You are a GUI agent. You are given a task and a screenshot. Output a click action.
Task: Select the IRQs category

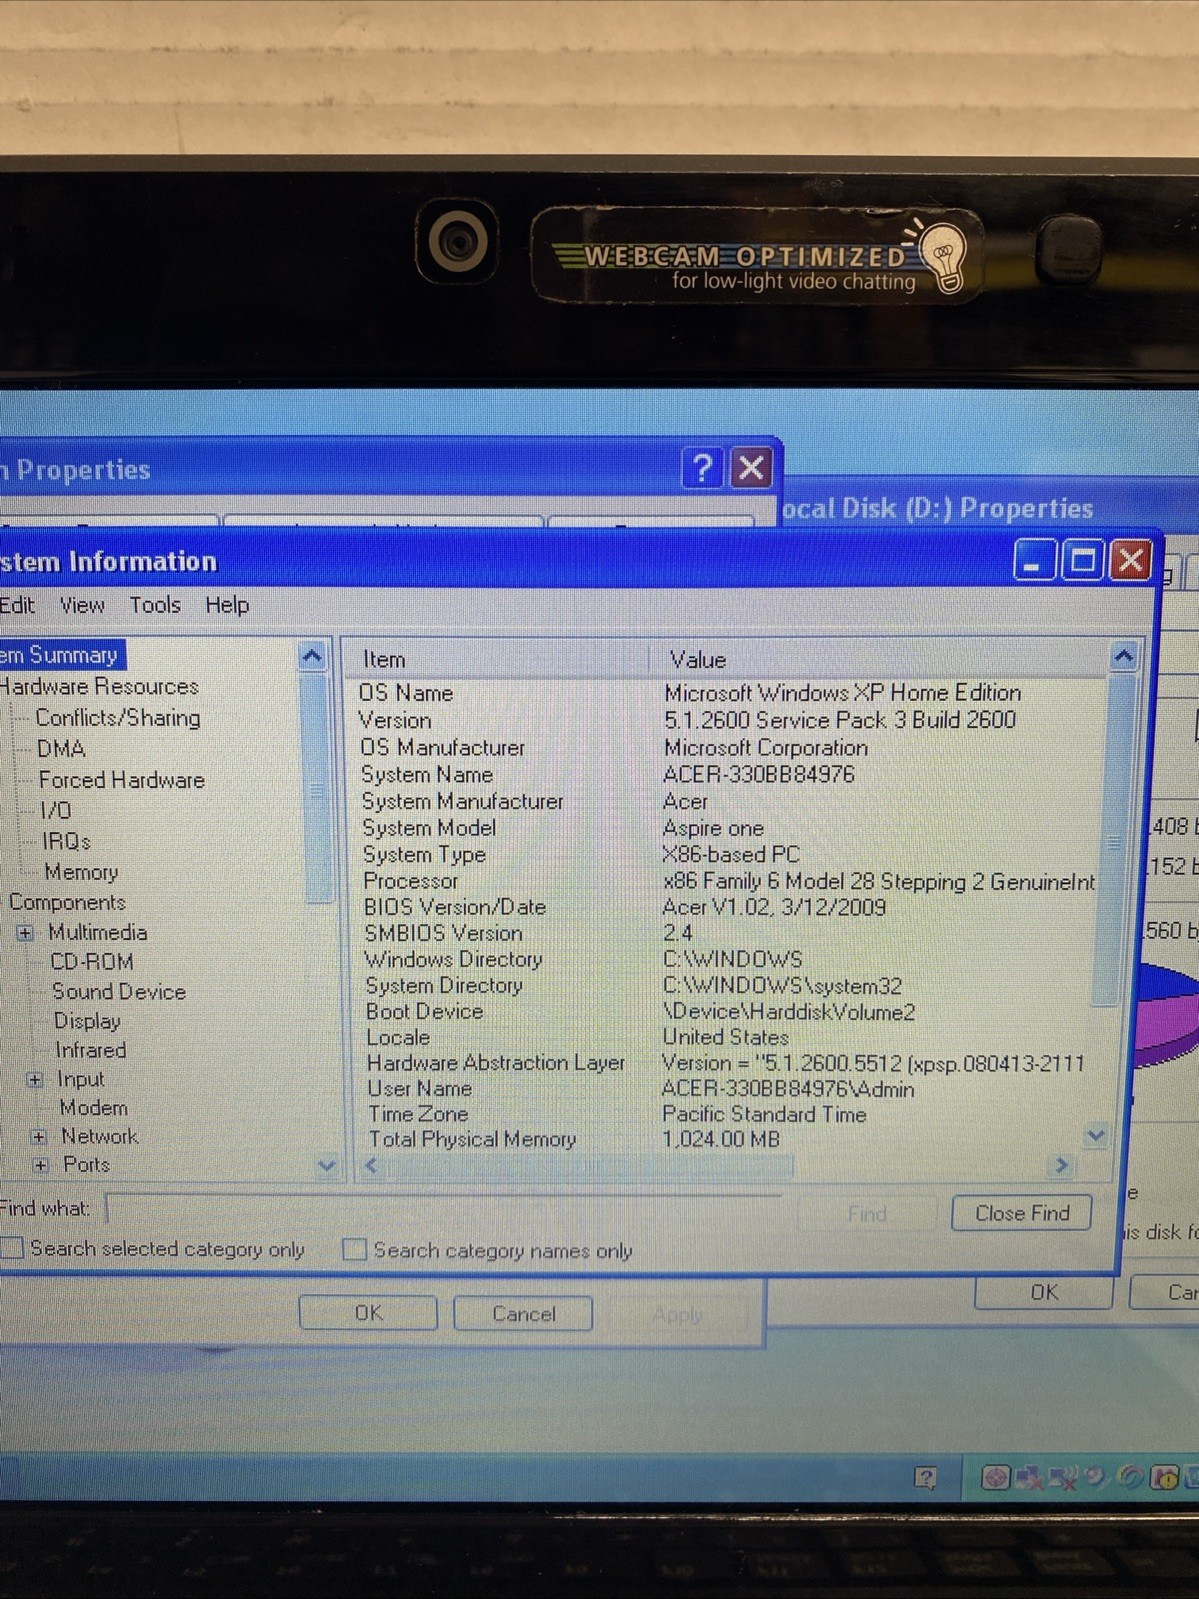point(66,841)
